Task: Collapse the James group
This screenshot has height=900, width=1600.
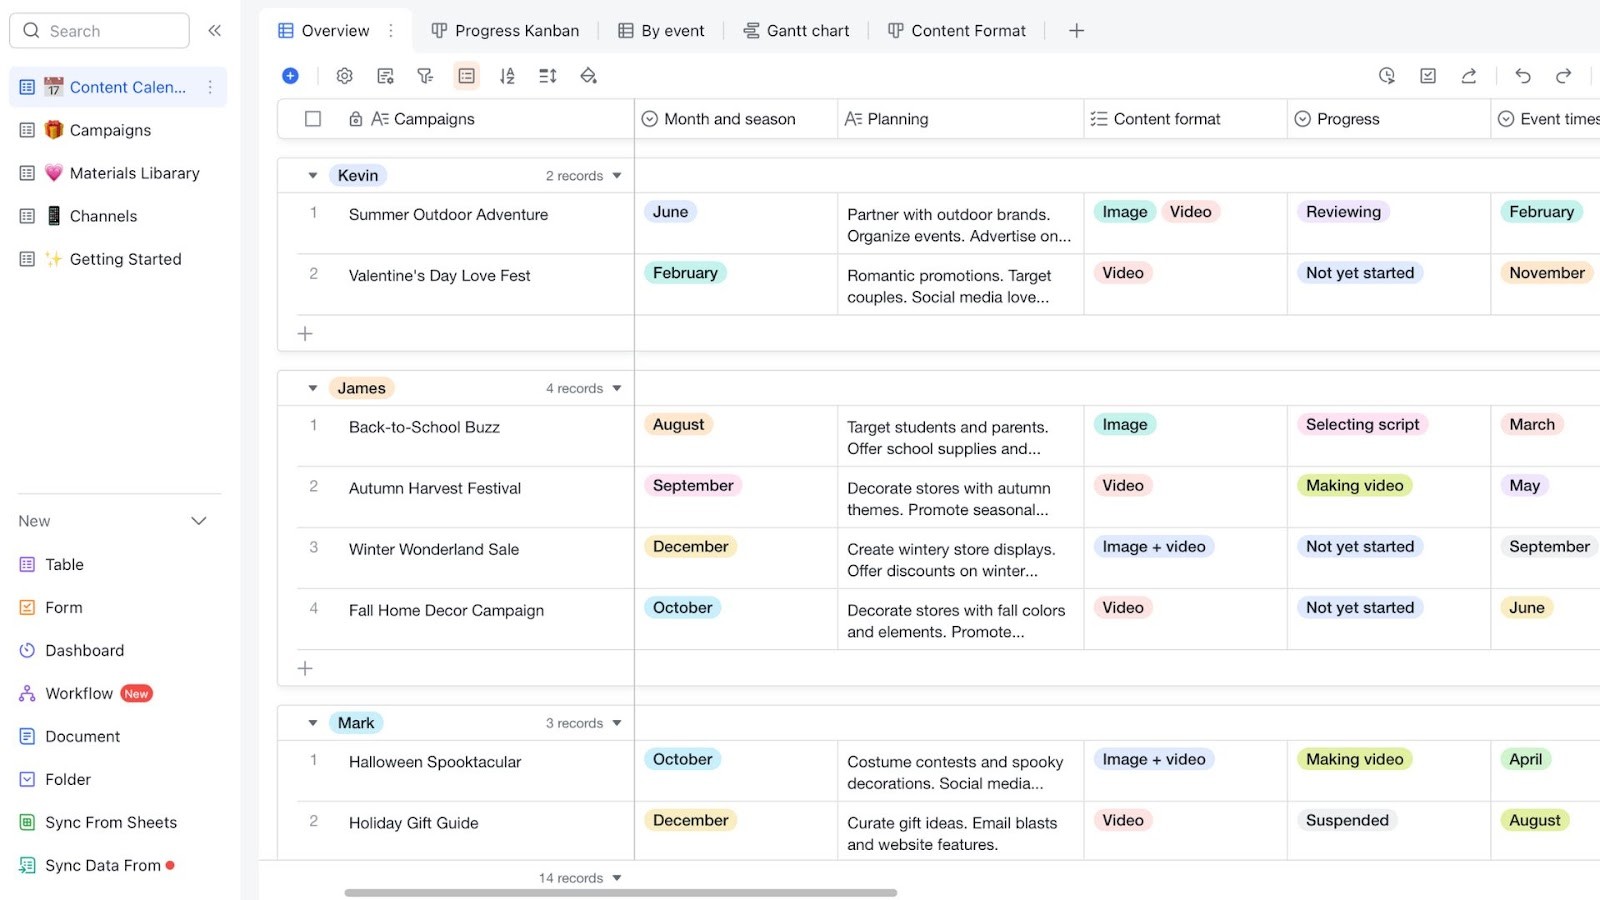Action: coord(312,387)
